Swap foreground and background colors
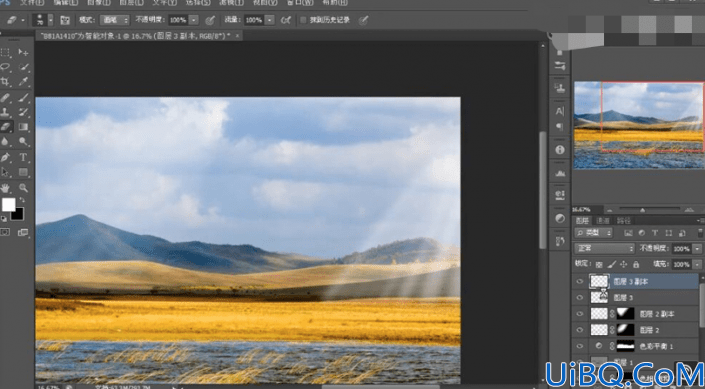This screenshot has width=705, height=389. [22, 200]
